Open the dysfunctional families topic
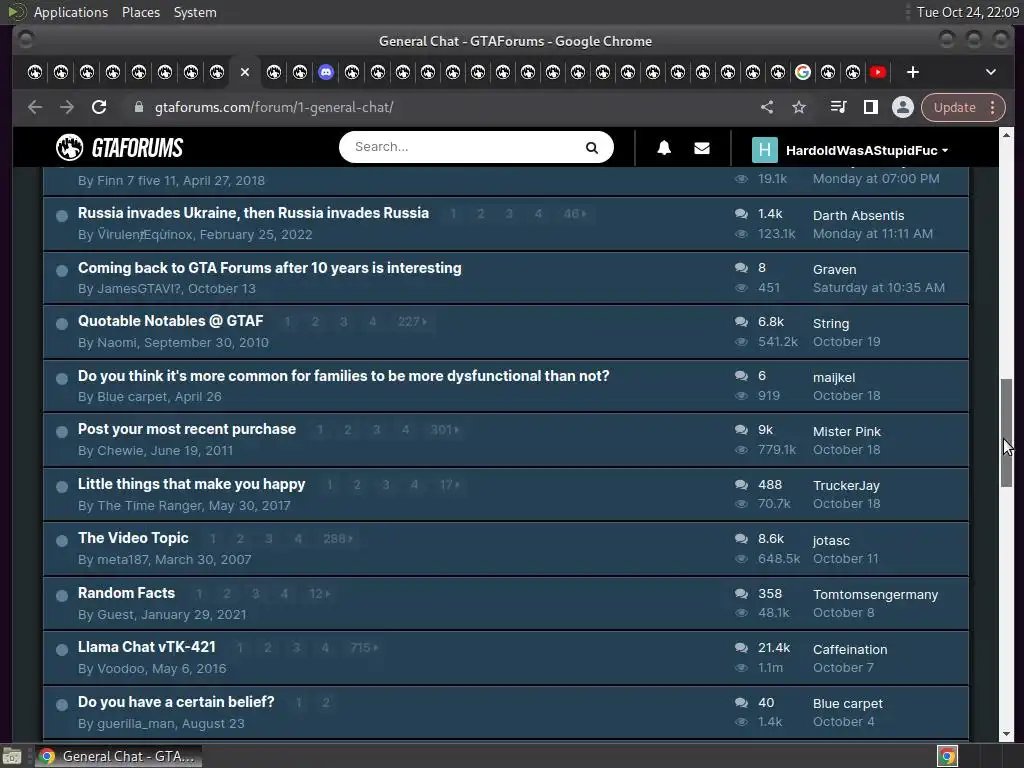The image size is (1024, 768). (344, 376)
